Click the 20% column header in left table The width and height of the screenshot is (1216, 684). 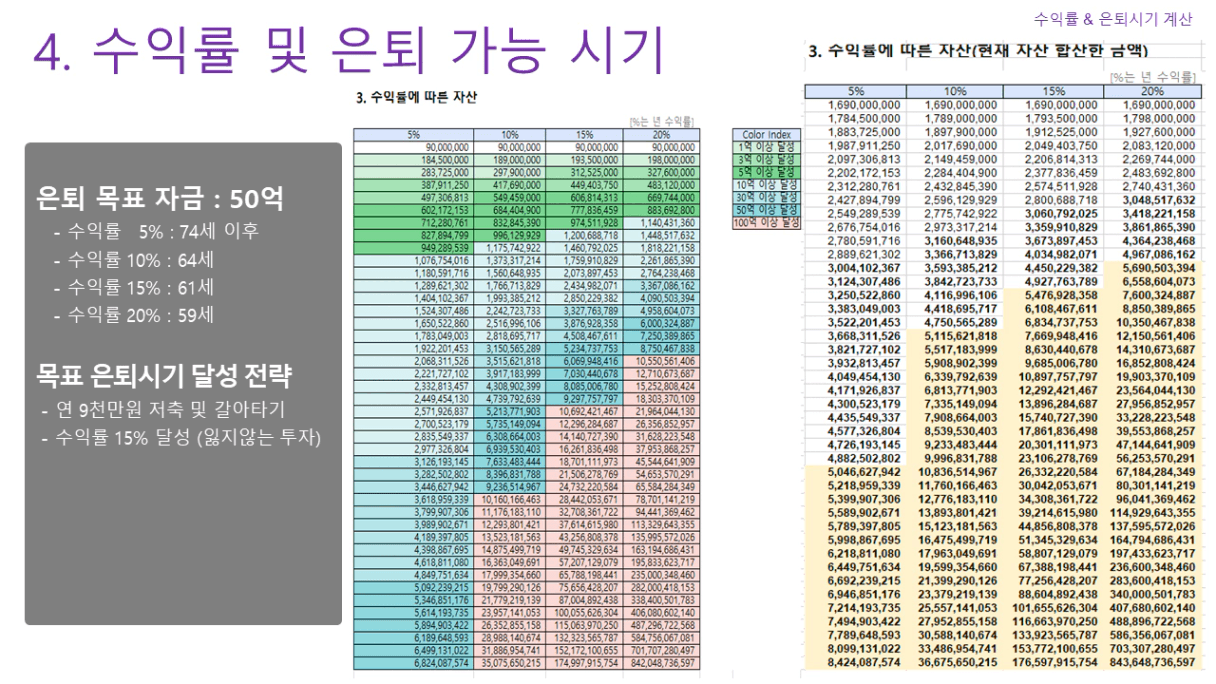(x=661, y=134)
